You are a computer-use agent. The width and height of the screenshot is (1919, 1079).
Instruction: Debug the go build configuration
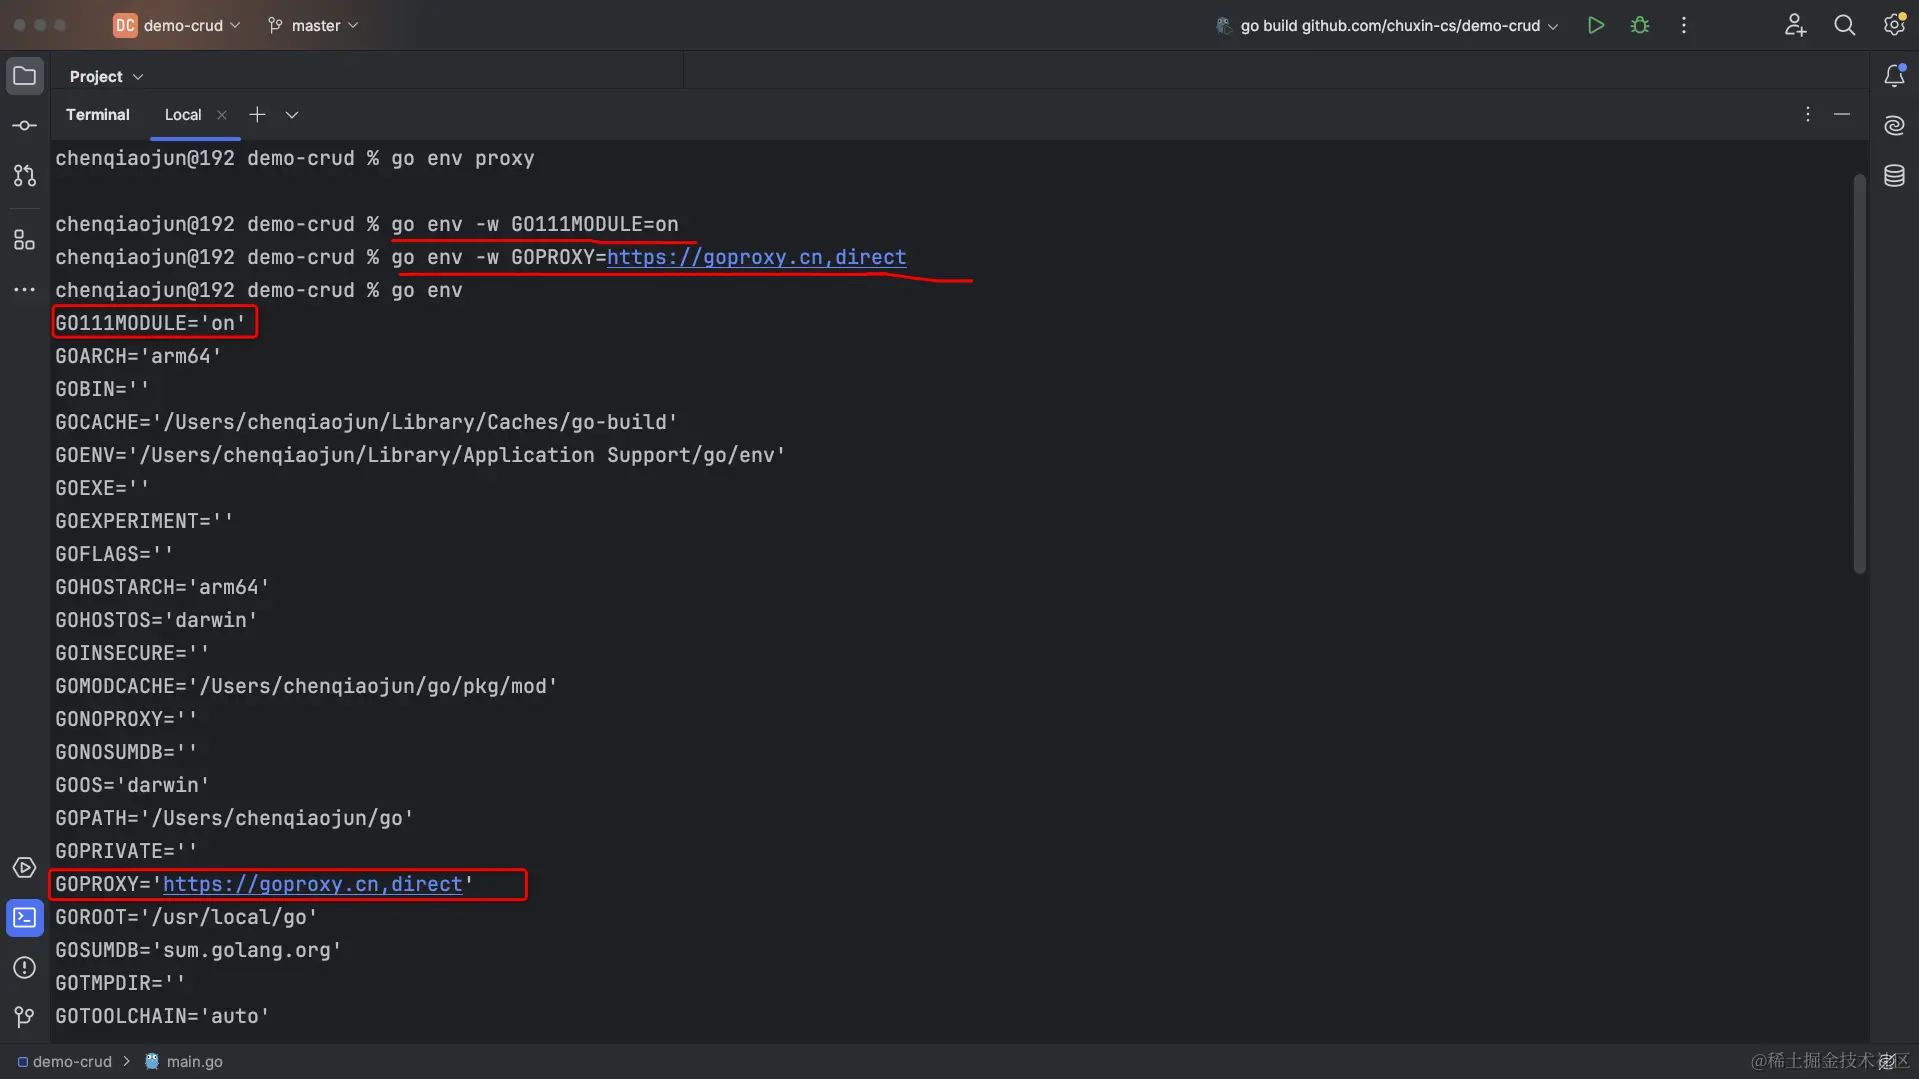click(1640, 25)
